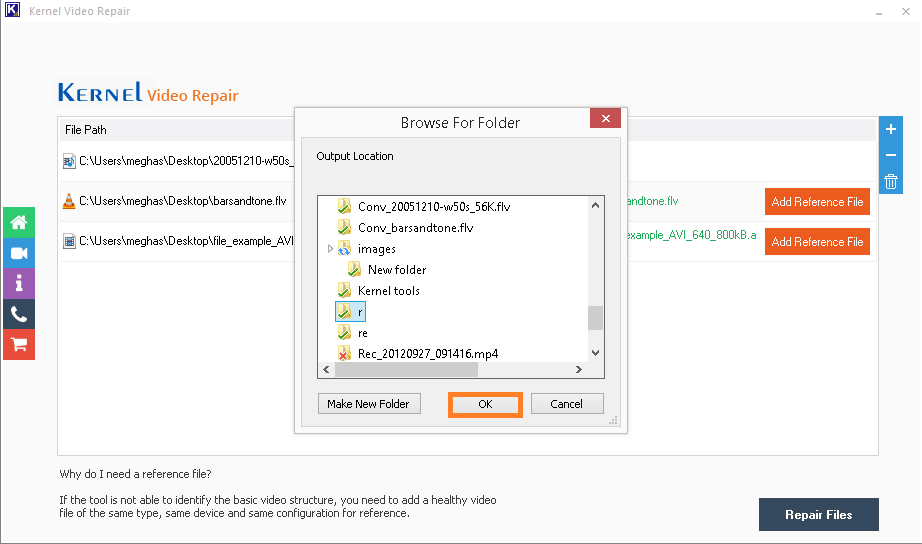922x544 pixels.
Task: Click the Home icon in left sidebar
Action: point(19,222)
